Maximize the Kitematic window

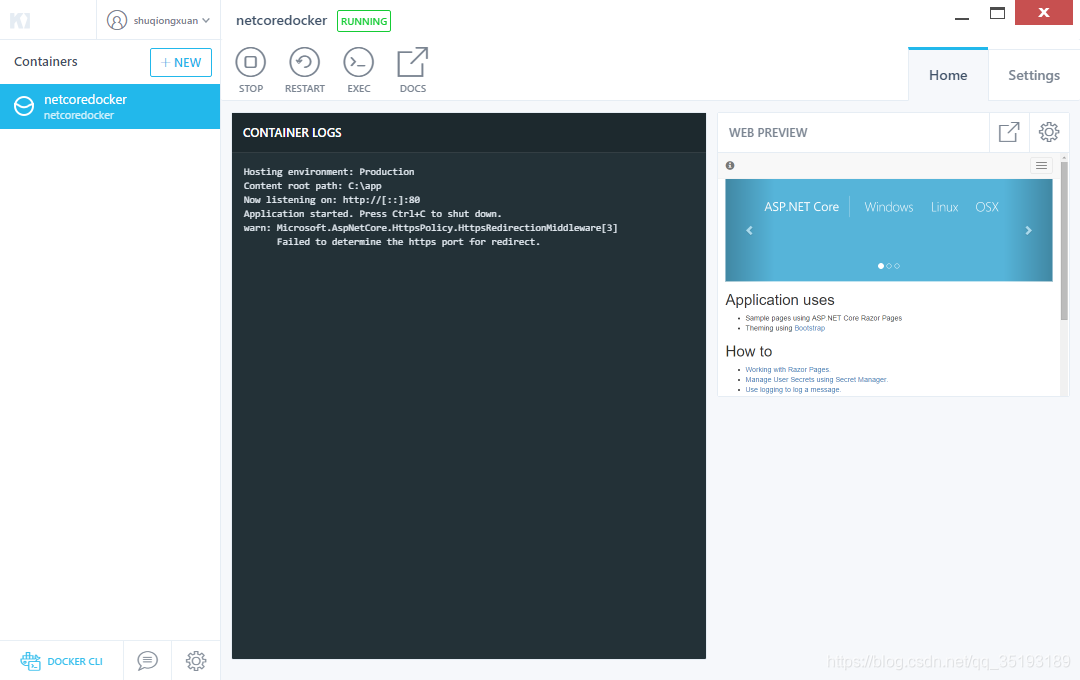[x=997, y=13]
